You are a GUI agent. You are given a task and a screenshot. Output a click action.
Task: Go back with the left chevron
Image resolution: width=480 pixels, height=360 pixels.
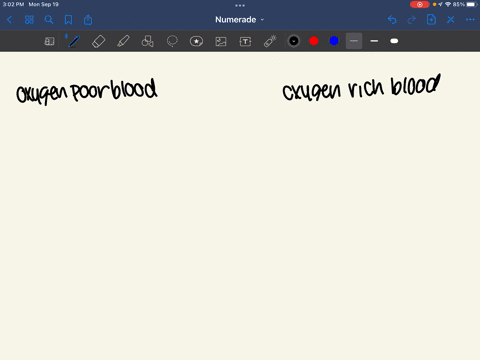coord(9,20)
